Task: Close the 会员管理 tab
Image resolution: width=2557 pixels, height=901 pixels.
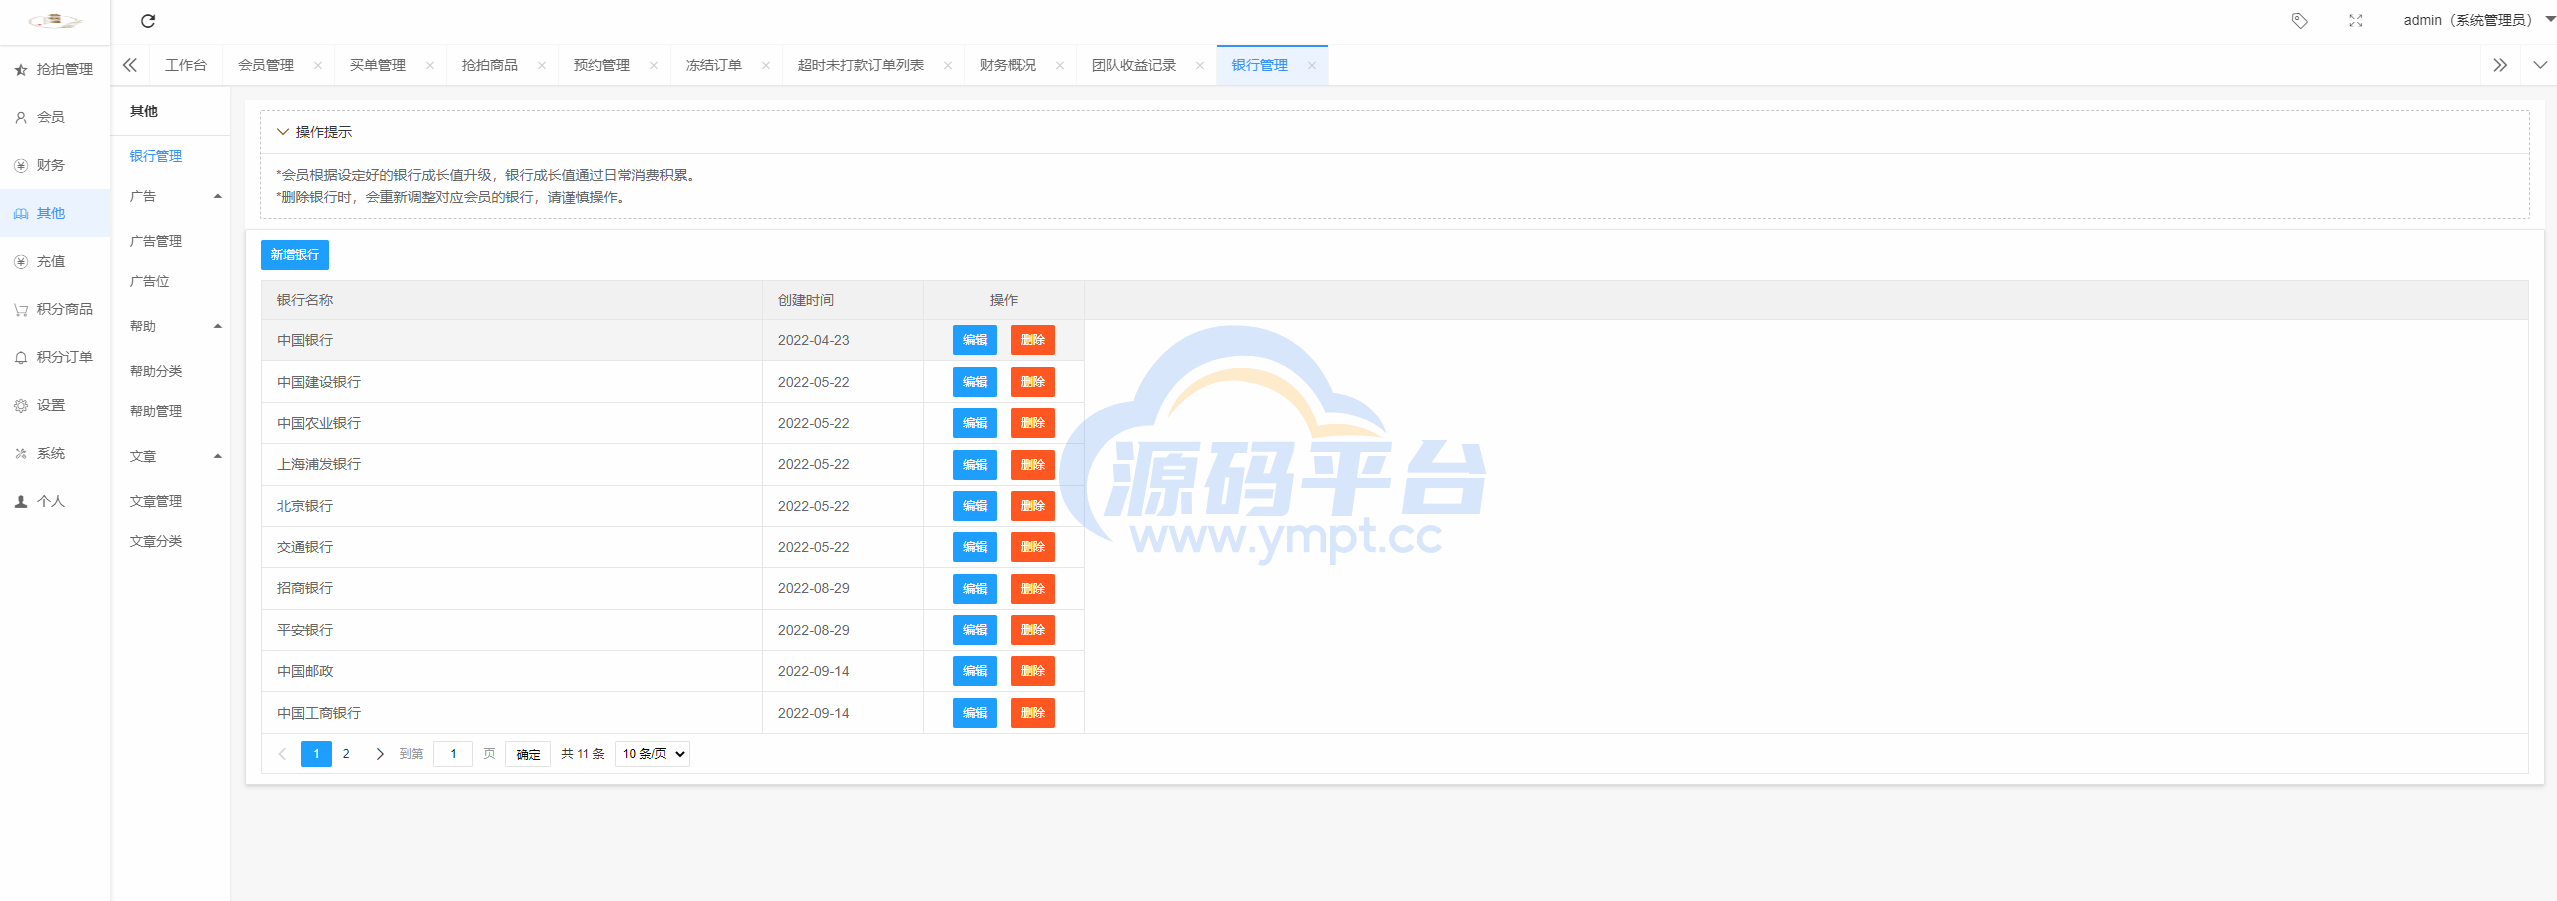Action: tap(318, 66)
